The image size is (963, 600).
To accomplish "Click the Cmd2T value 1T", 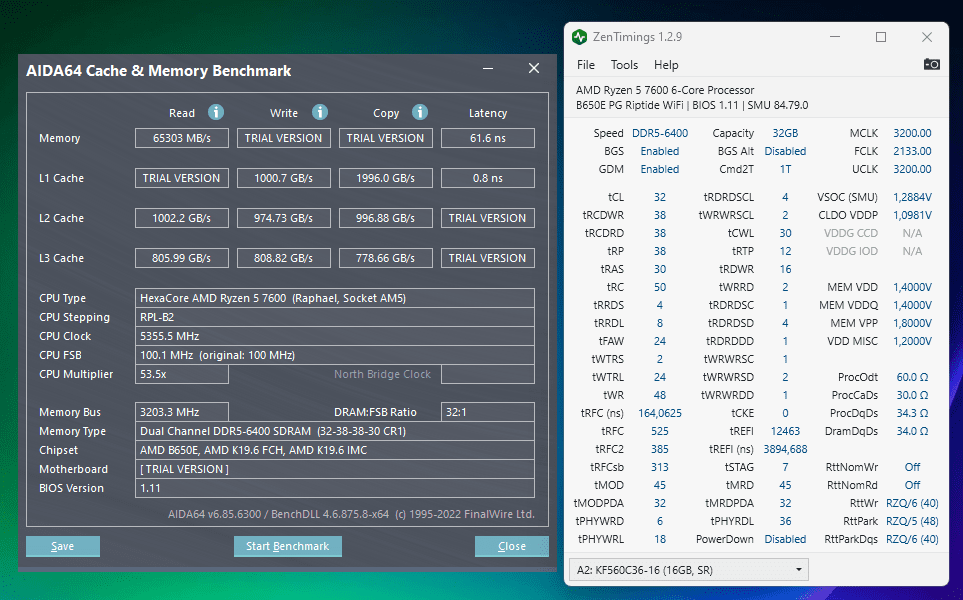I will [x=785, y=169].
